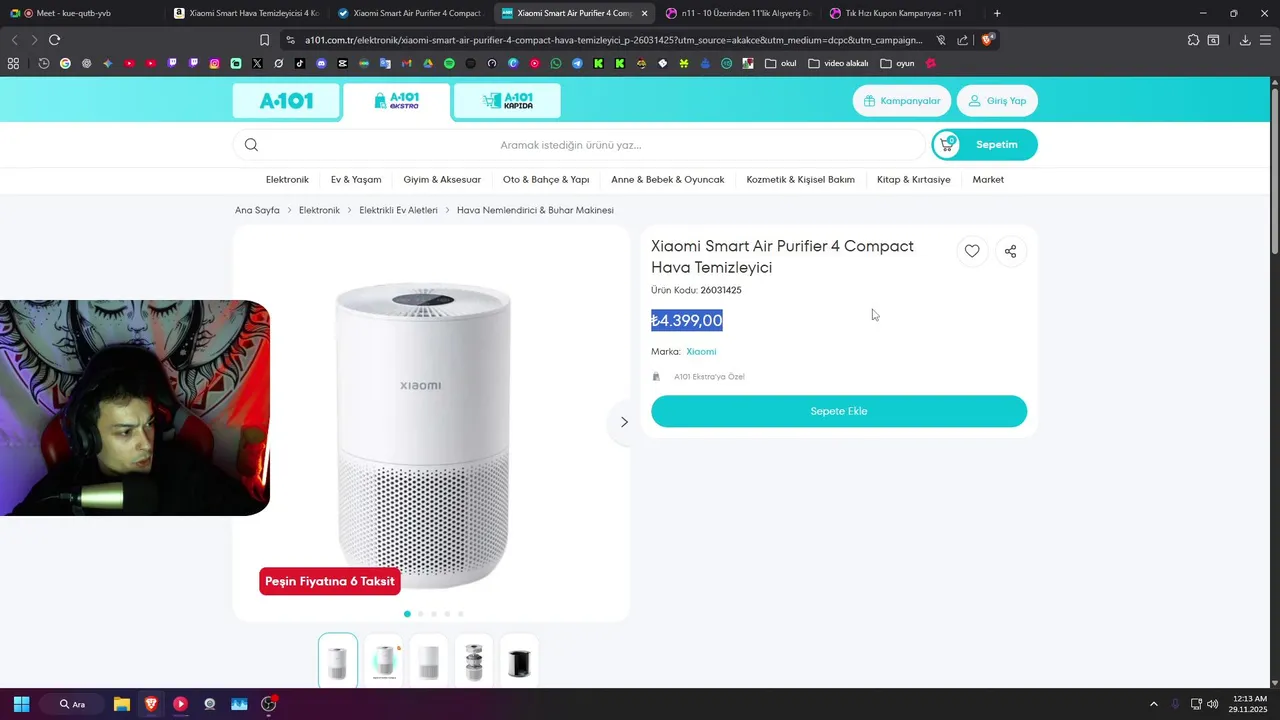Switch to the A101 Kapıda store tab

(x=507, y=101)
